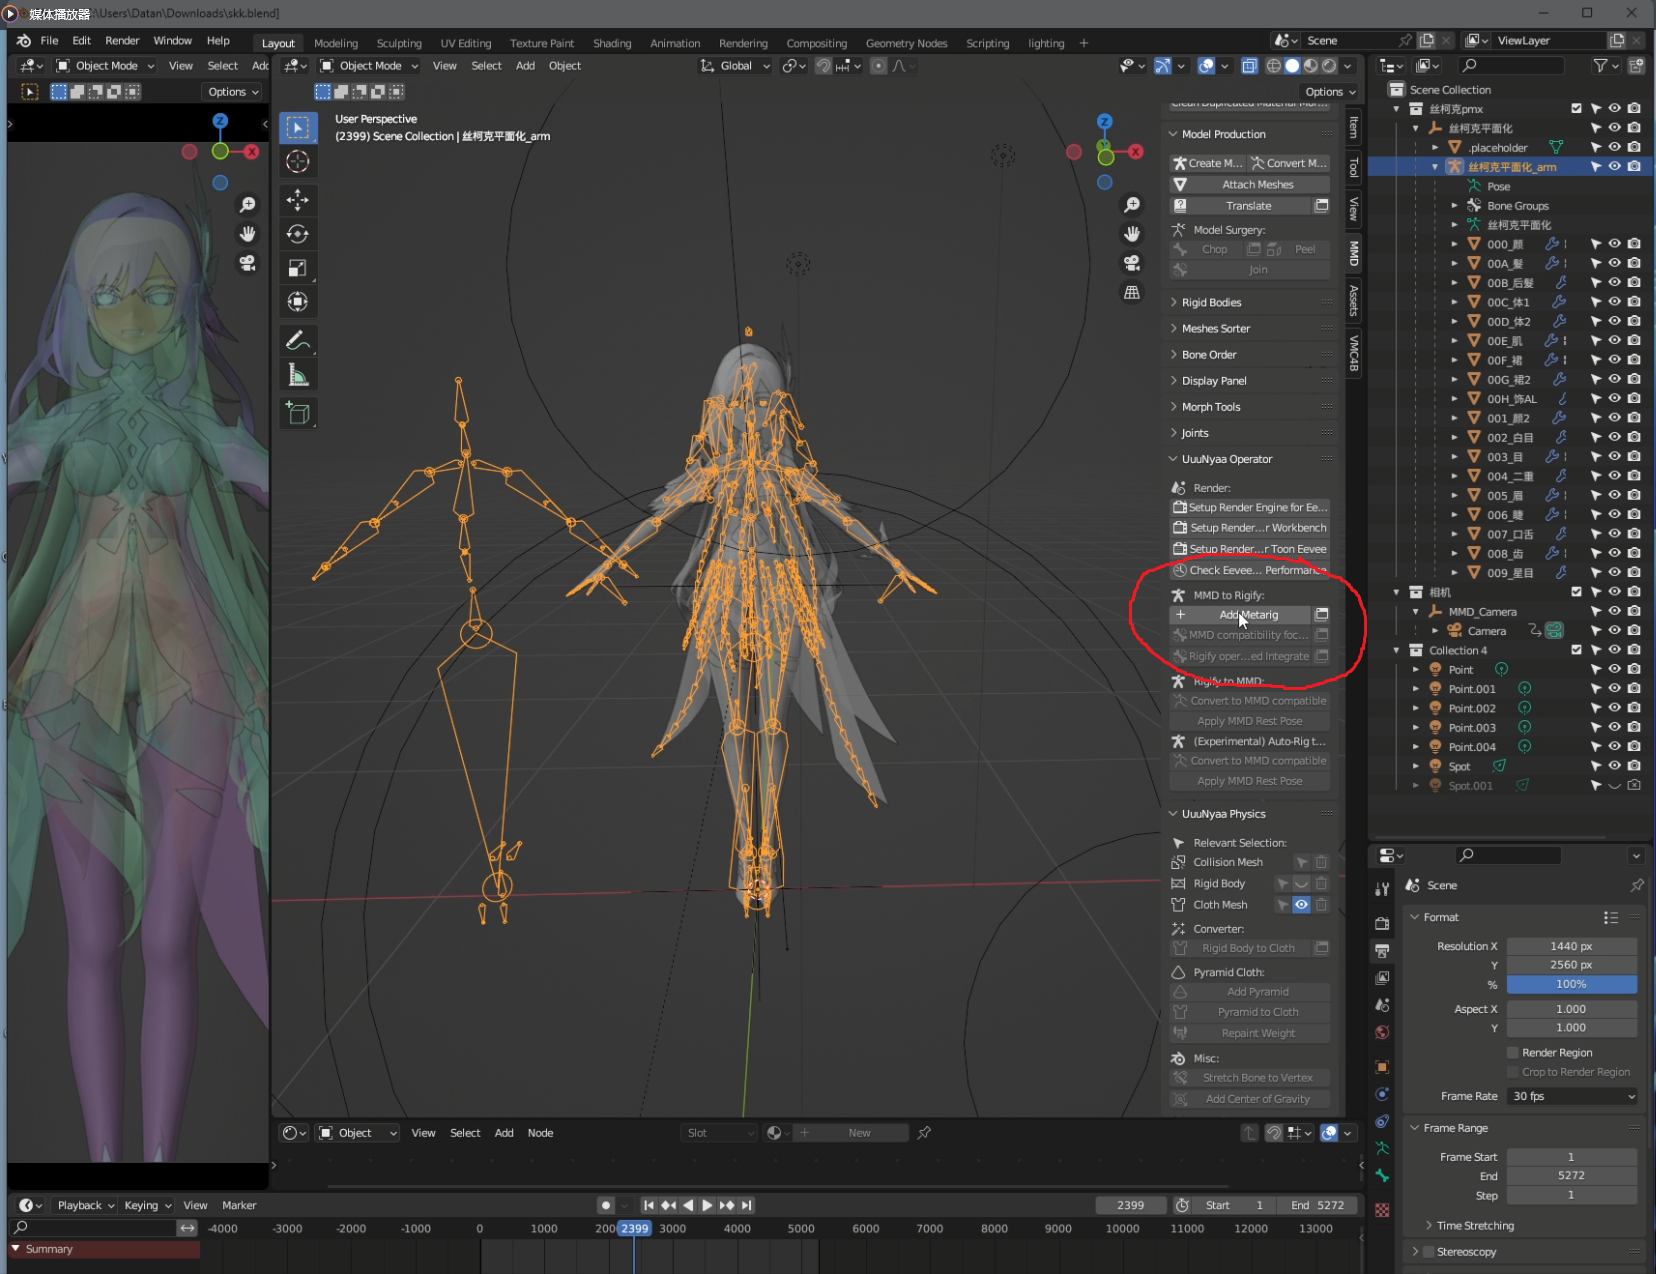Image resolution: width=1656 pixels, height=1274 pixels.
Task: Expand the Rigid Bodies panel
Action: pos(1211,303)
